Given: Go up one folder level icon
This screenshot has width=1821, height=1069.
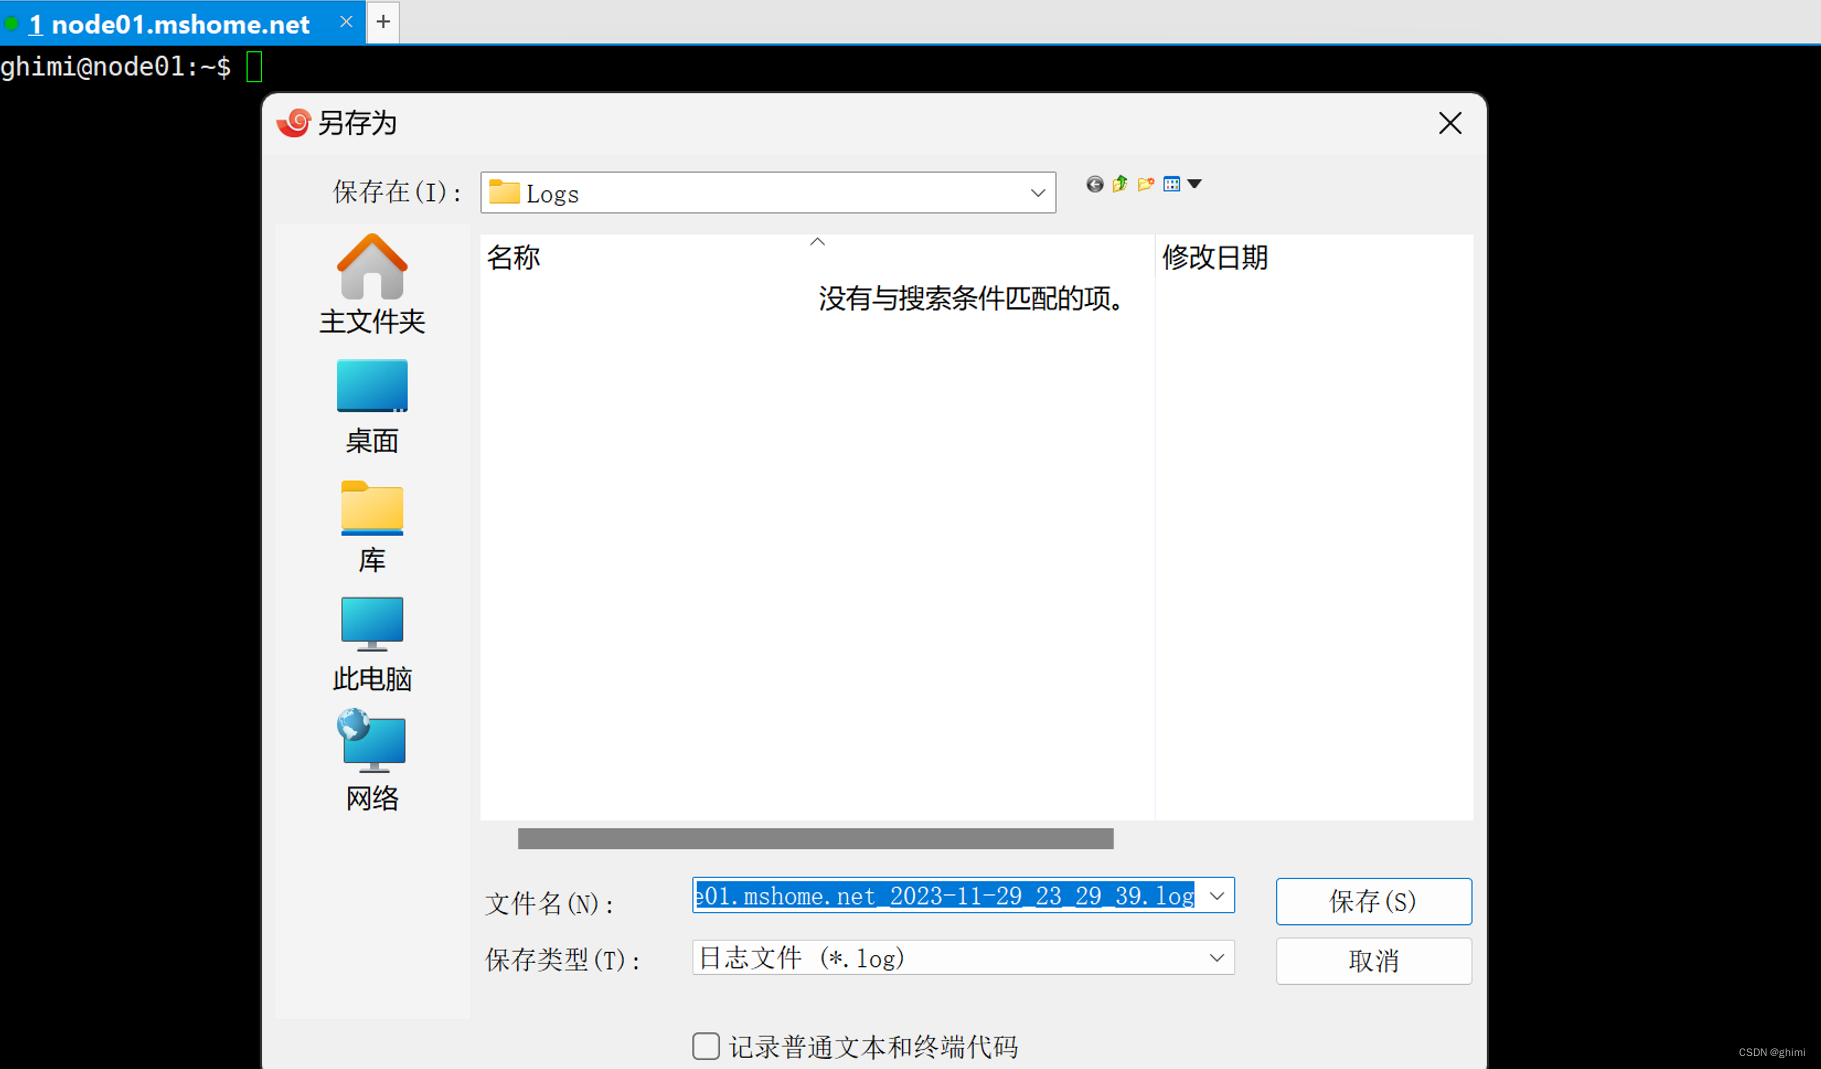Looking at the screenshot, I should pyautogui.click(x=1120, y=184).
